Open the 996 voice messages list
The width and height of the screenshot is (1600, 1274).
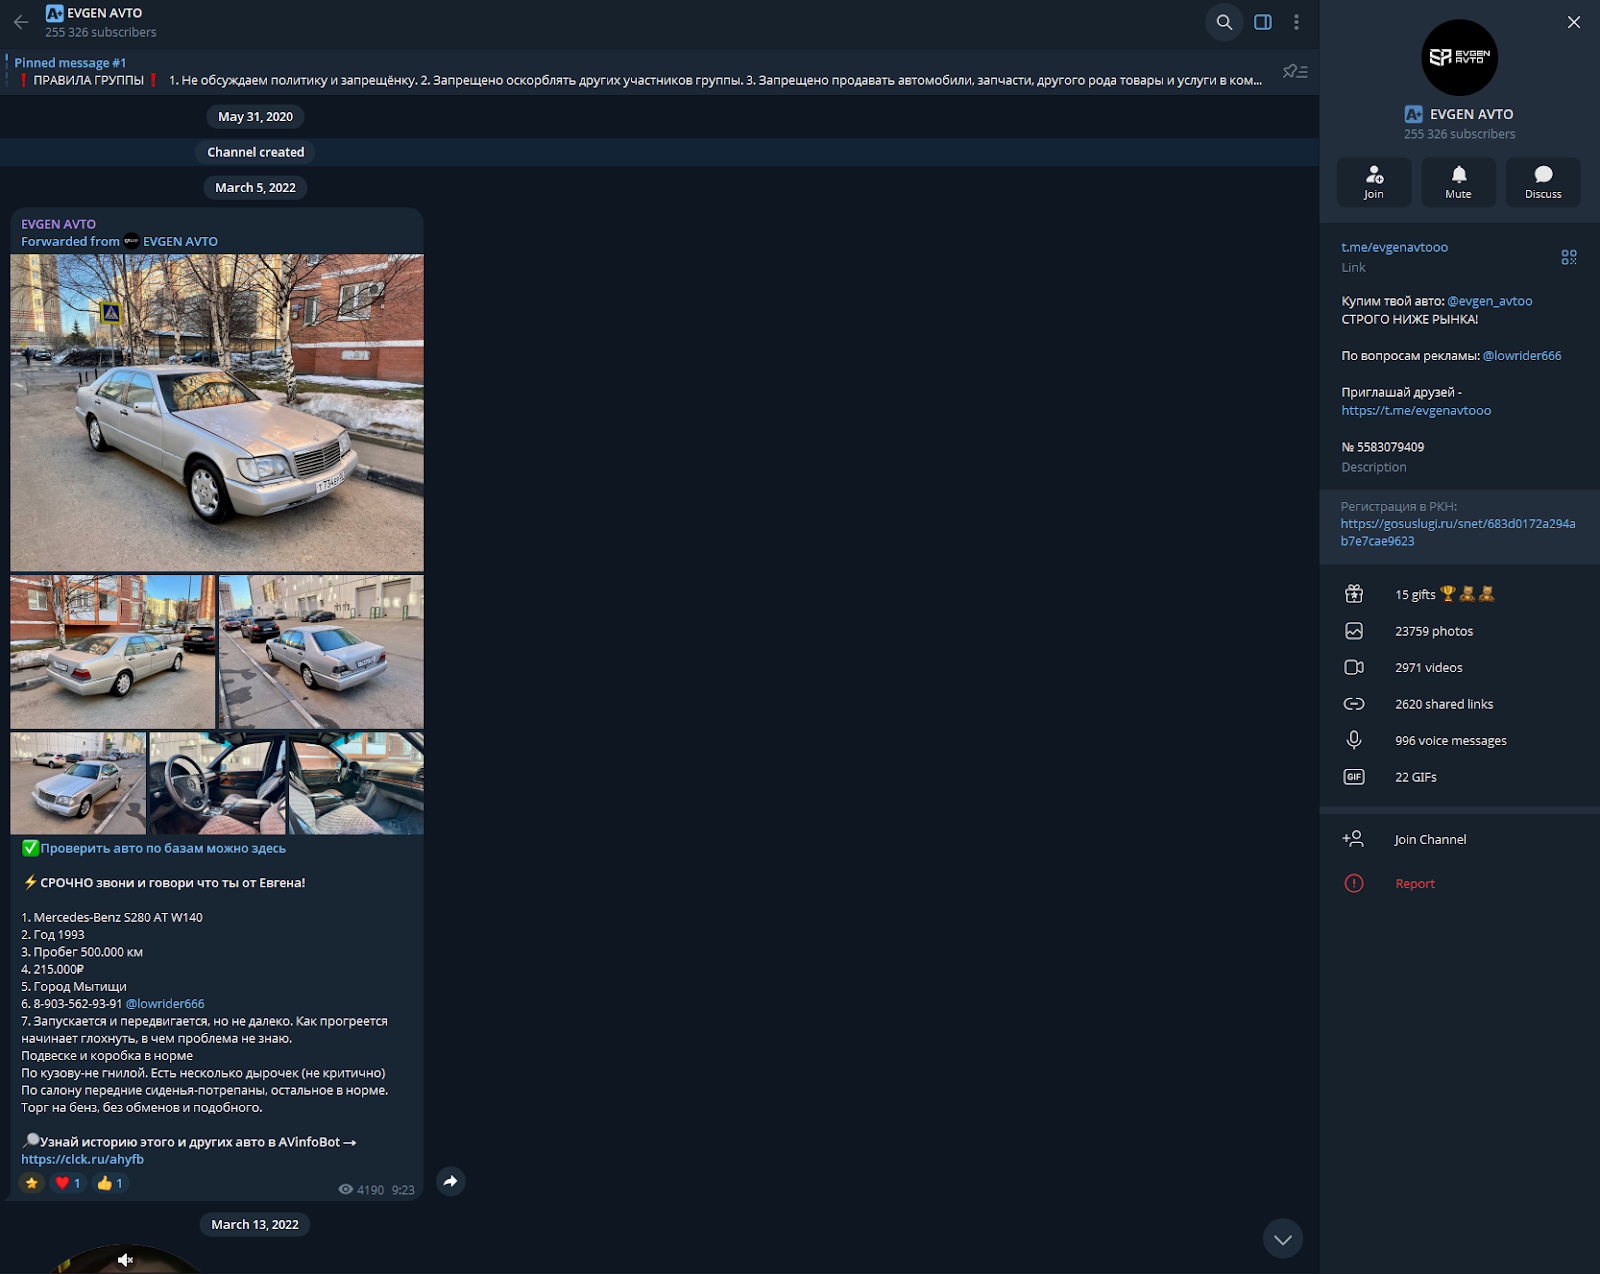(1450, 741)
